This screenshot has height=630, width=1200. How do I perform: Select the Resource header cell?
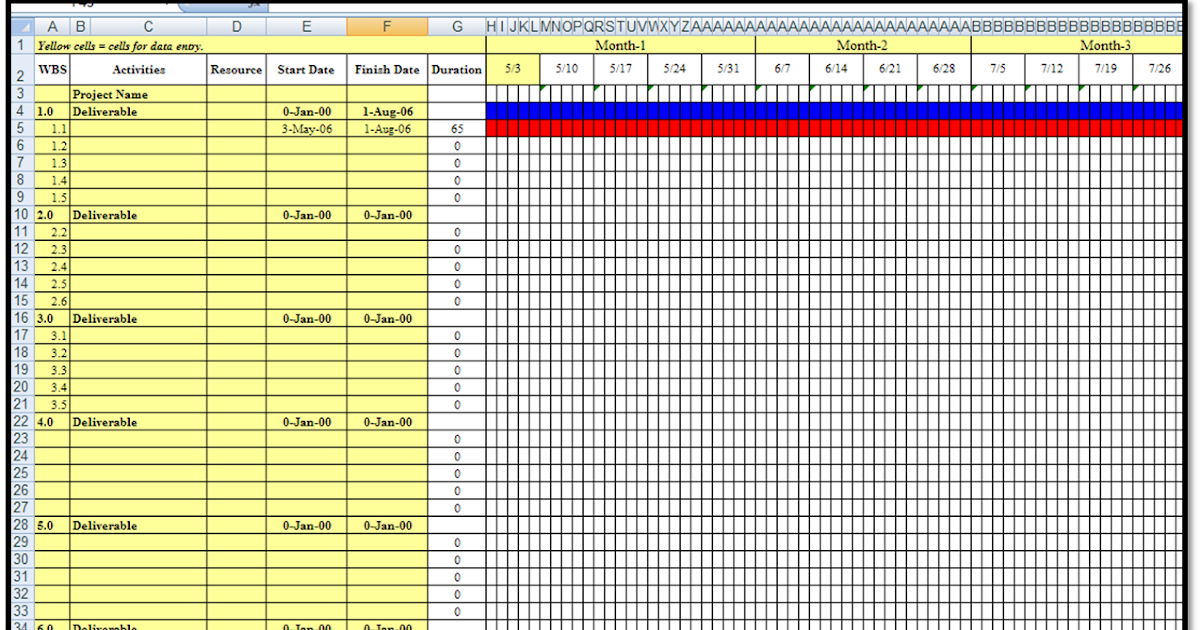[x=236, y=70]
